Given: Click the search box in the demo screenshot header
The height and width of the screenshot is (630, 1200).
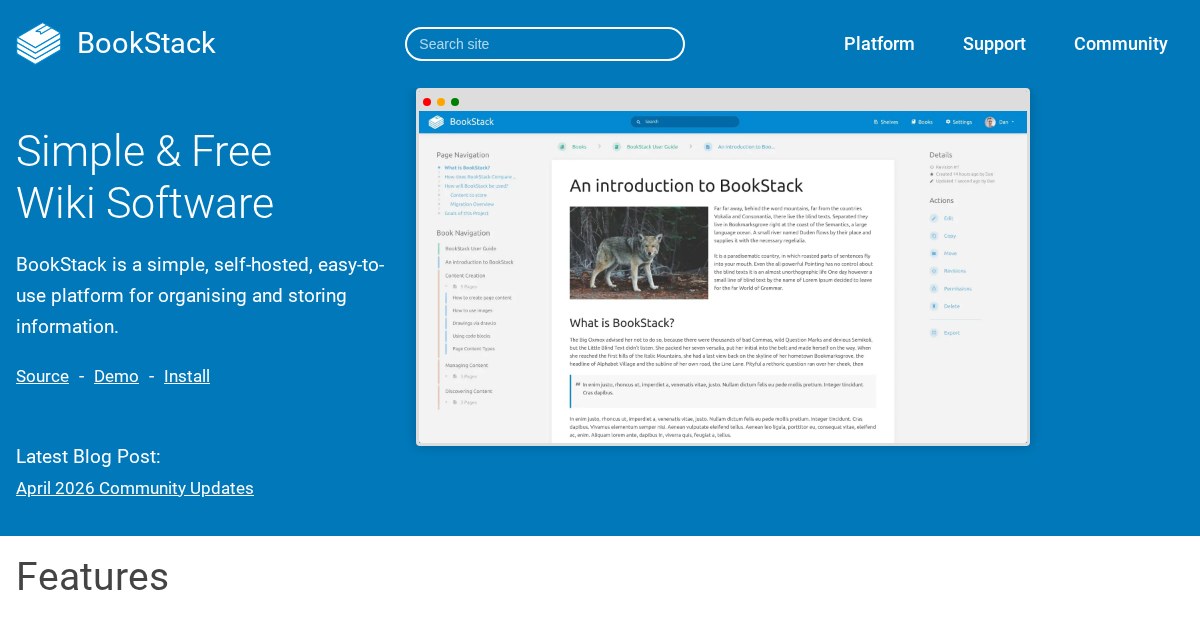Looking at the screenshot, I should (x=685, y=122).
